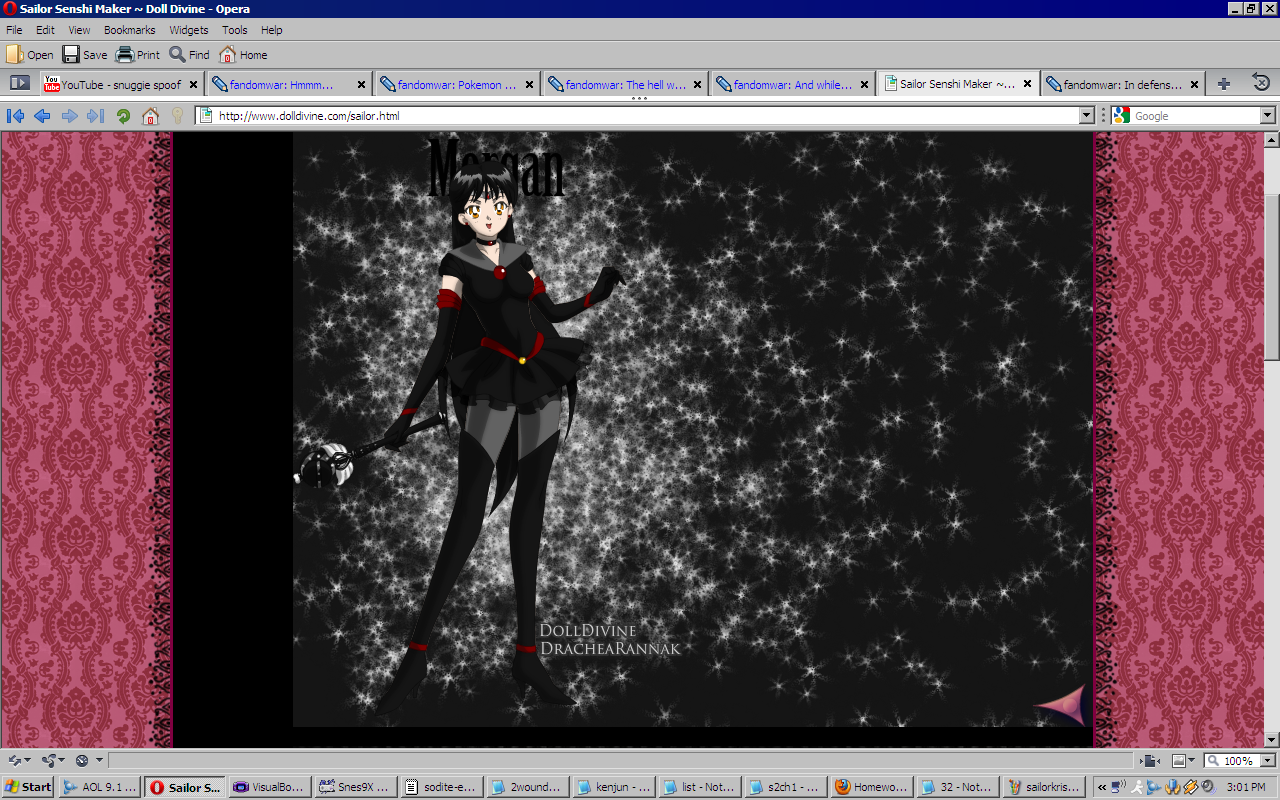Close the Sailor Senshi Maker tab

pos(1027,84)
